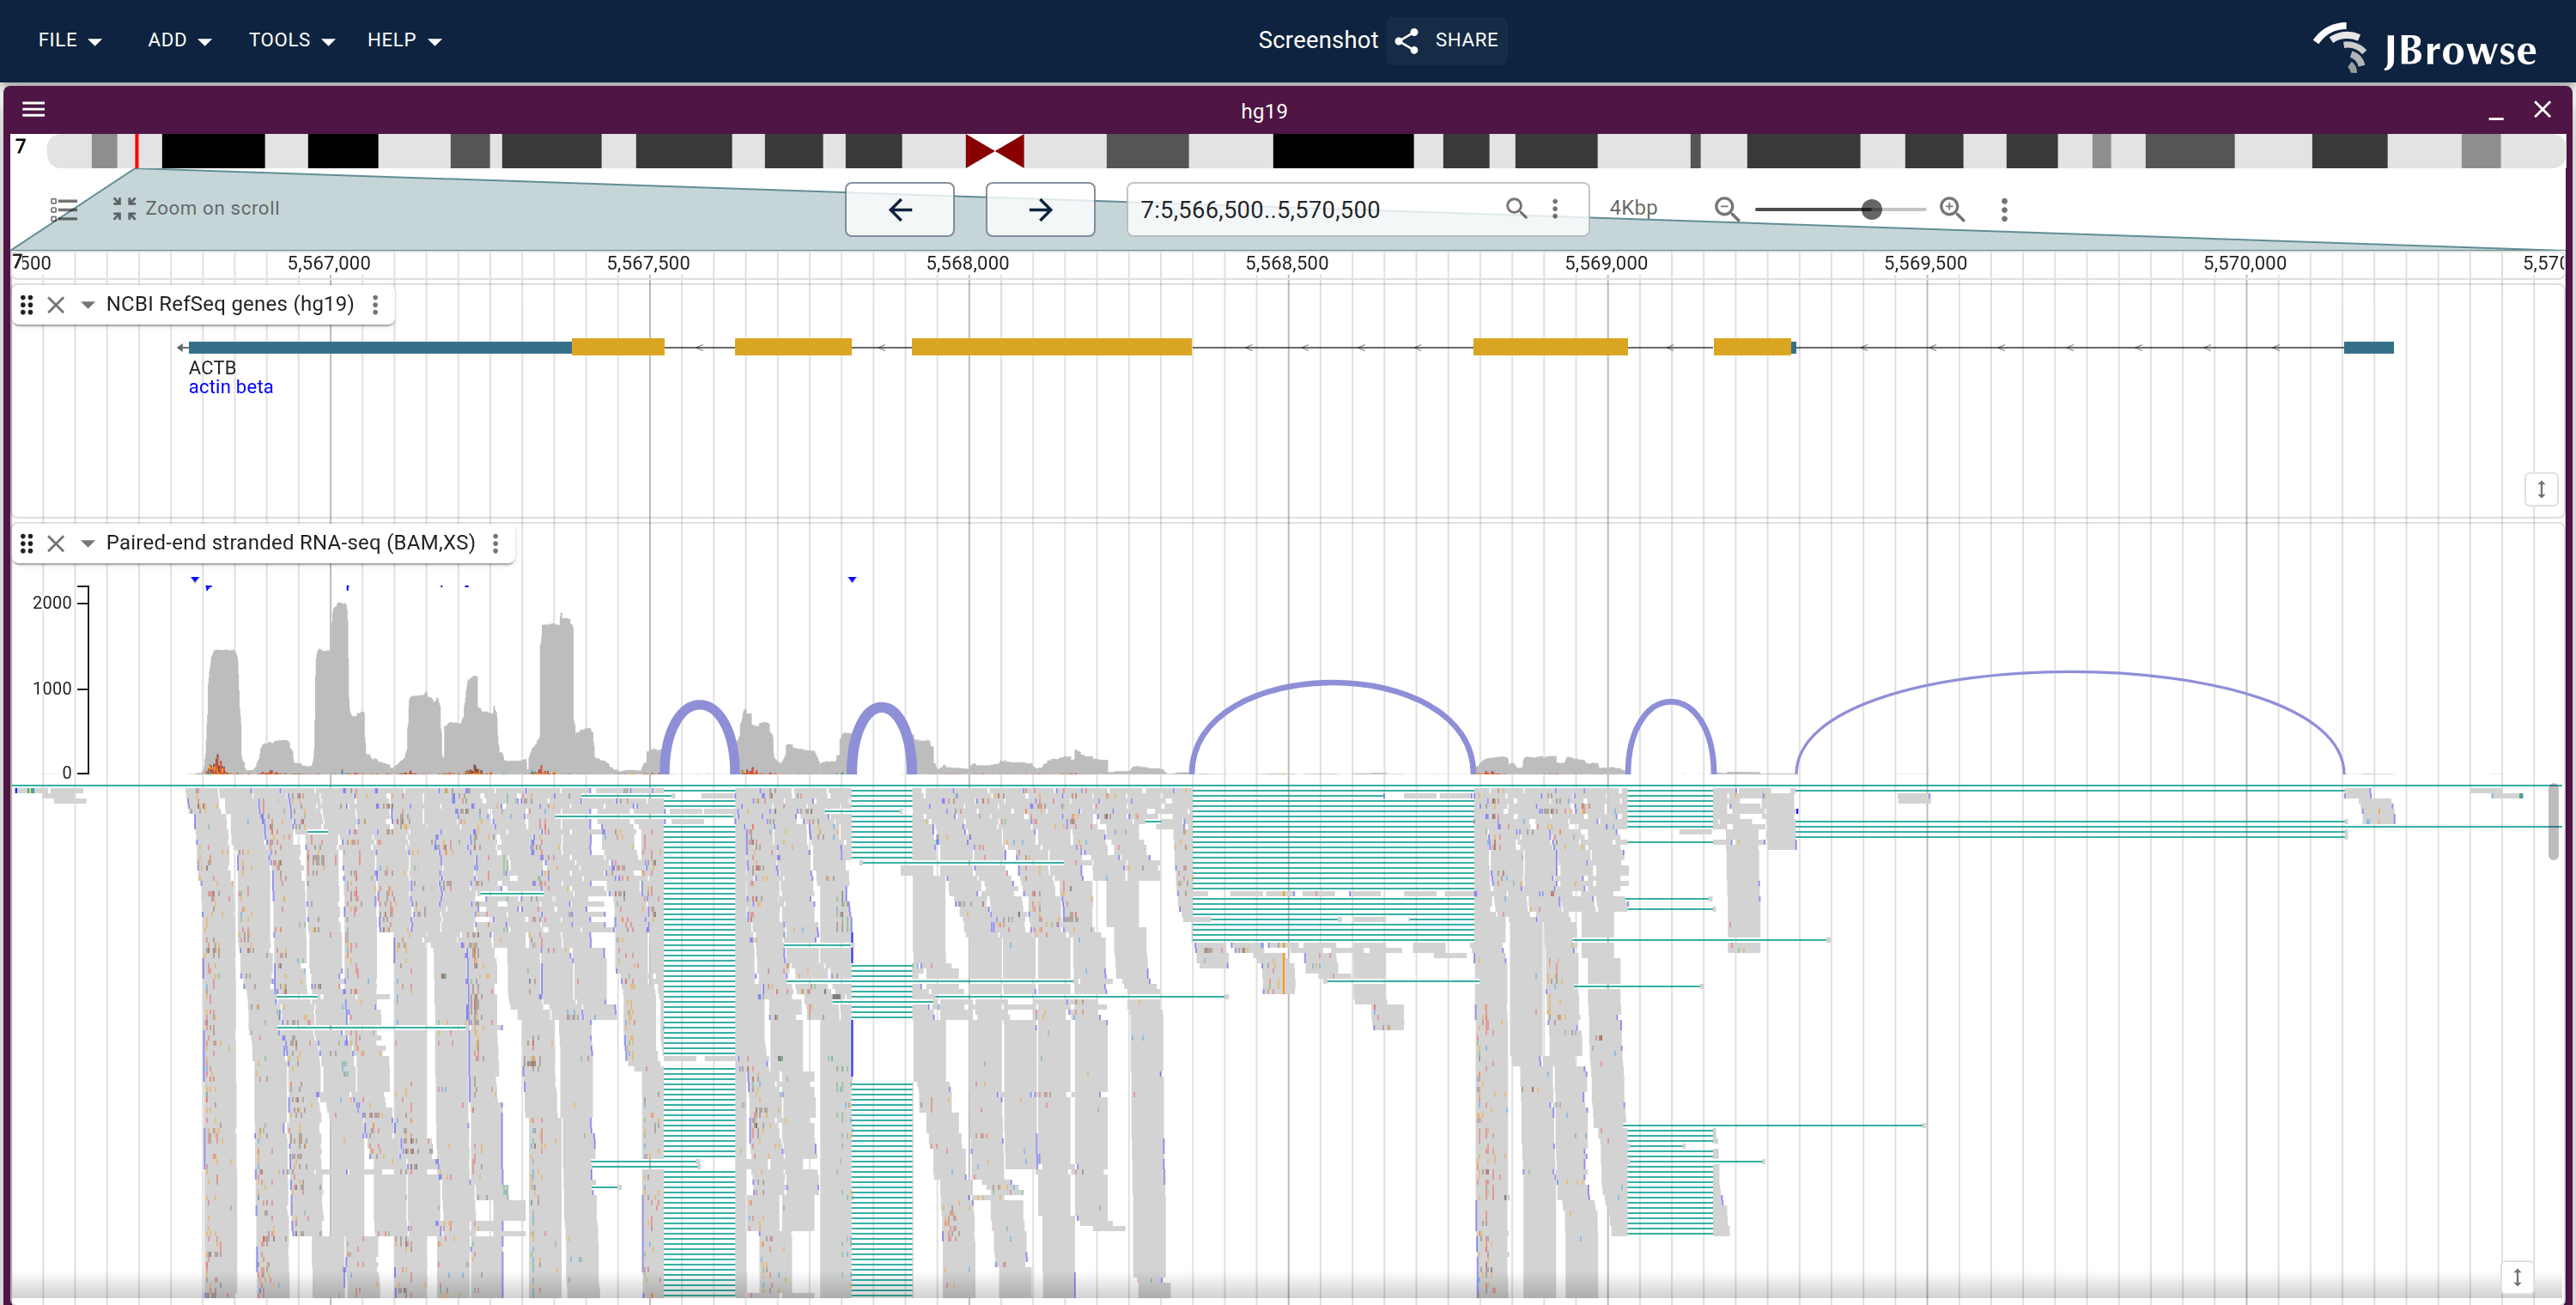Open view options kebab next to zoom
Image resolution: width=2576 pixels, height=1305 pixels.
coord(2004,209)
